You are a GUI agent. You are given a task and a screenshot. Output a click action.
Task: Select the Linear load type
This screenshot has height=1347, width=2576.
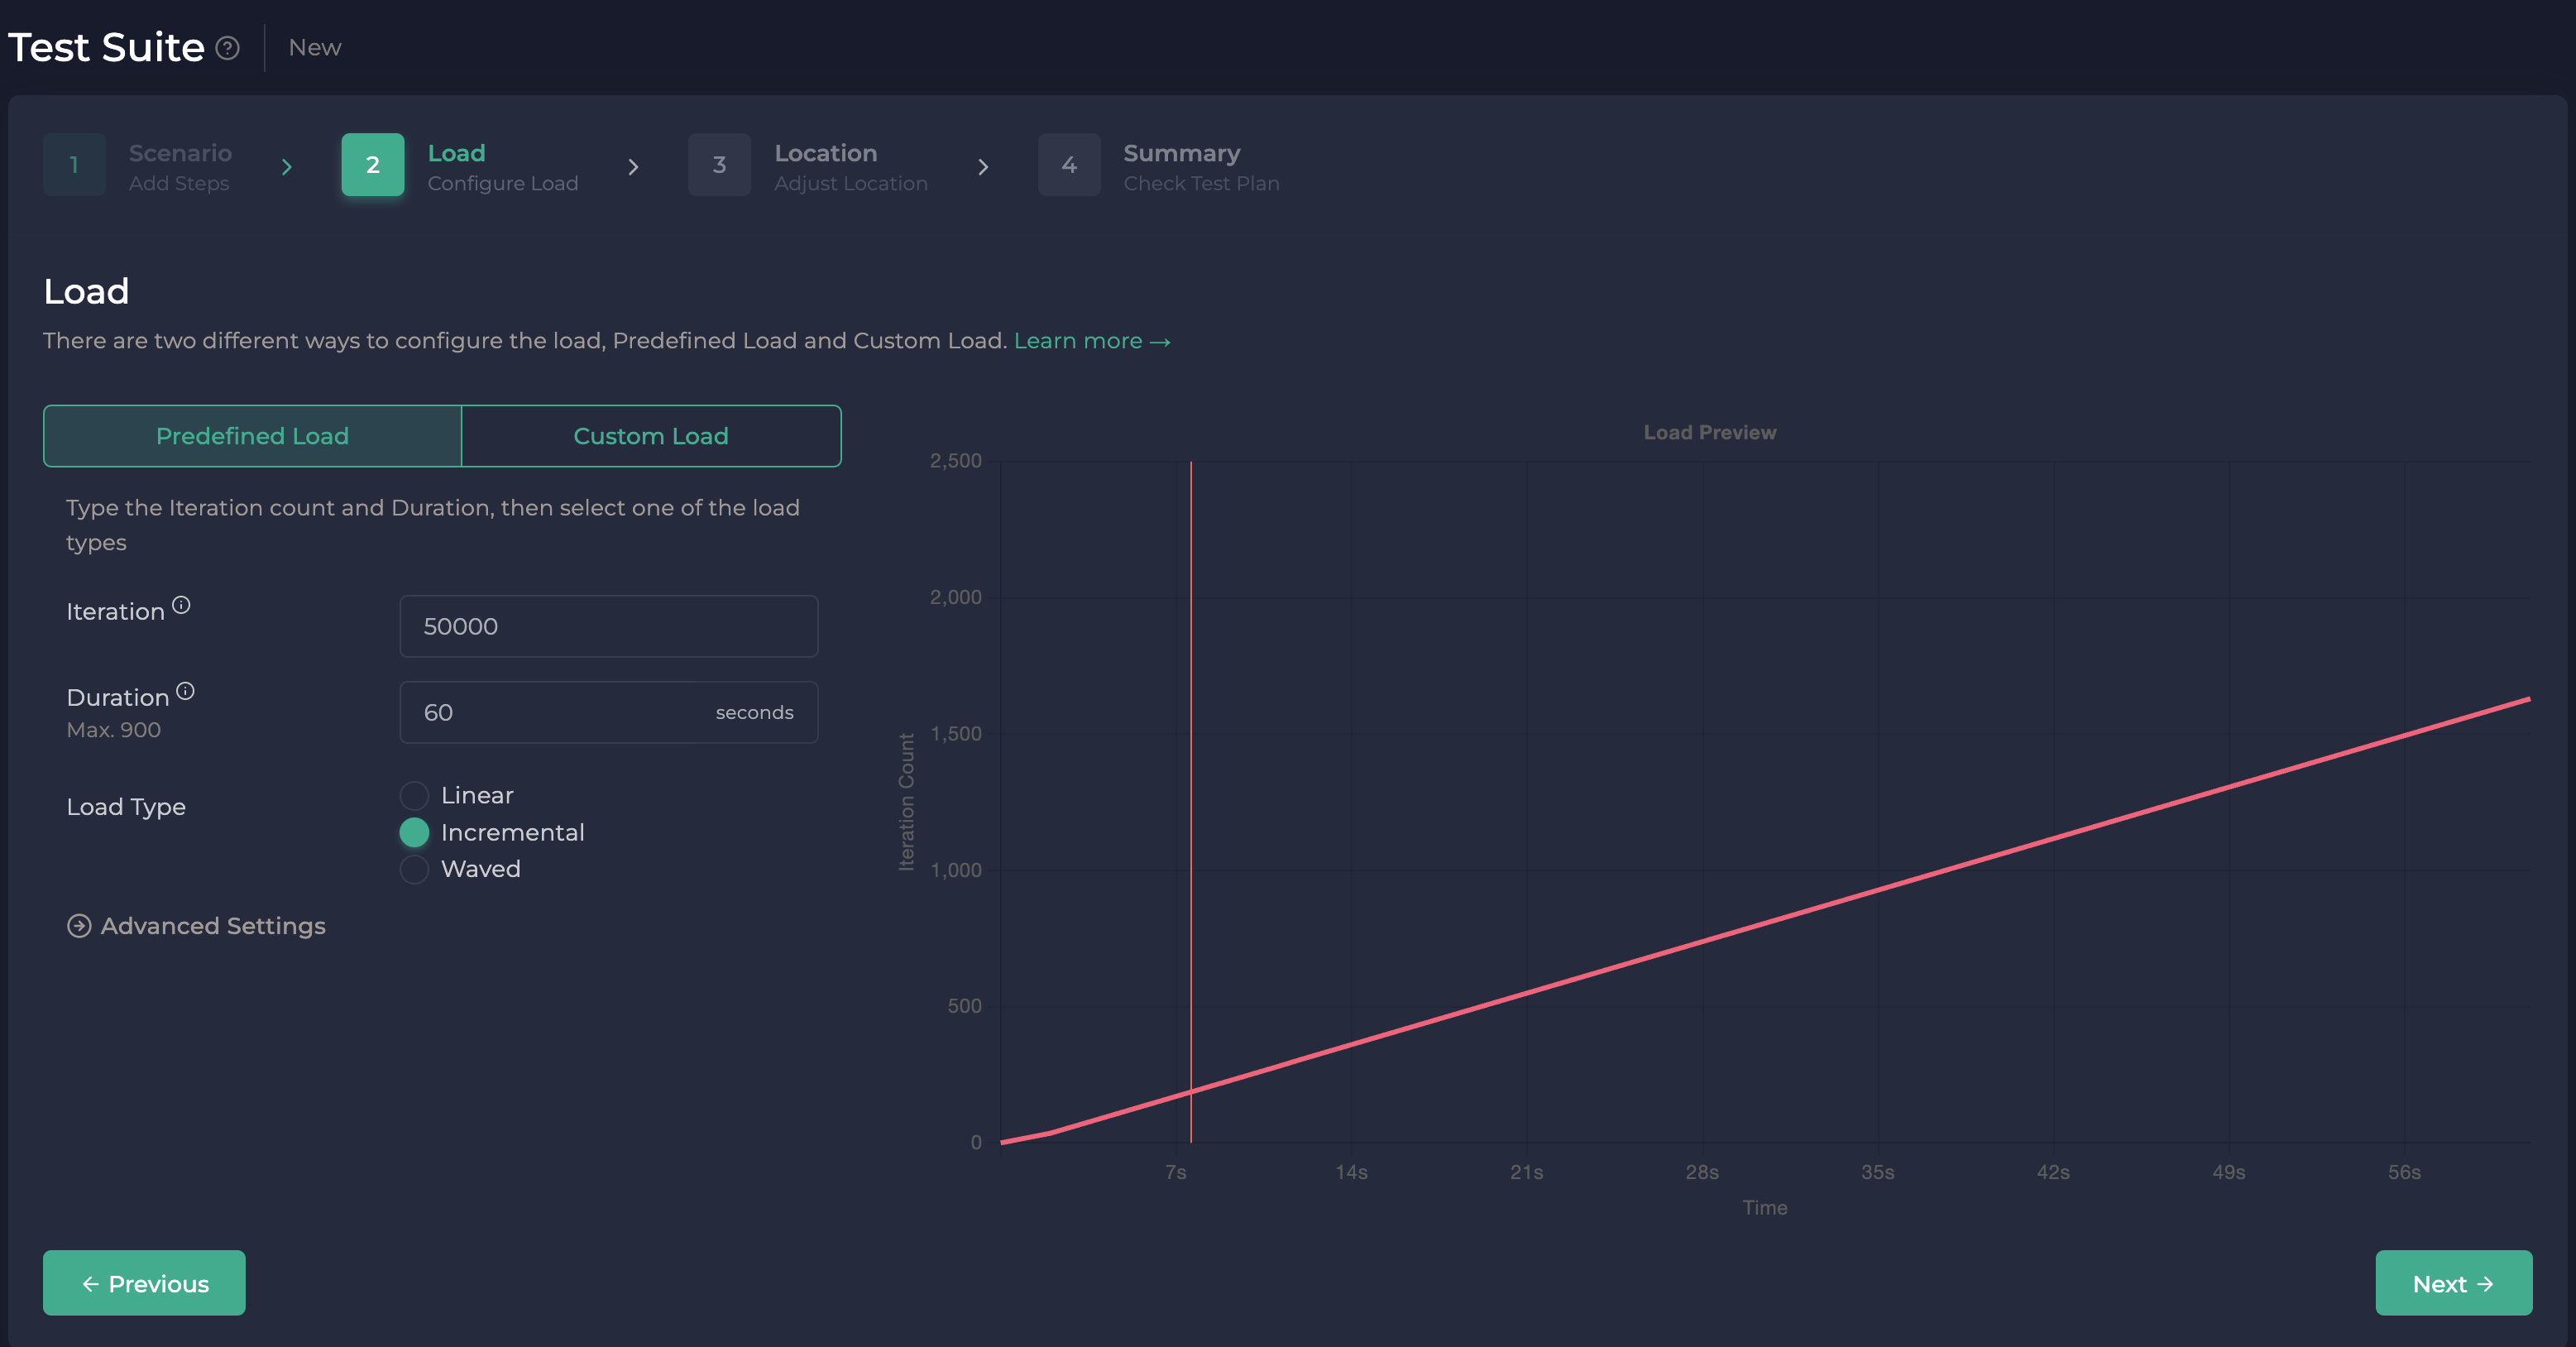414,796
